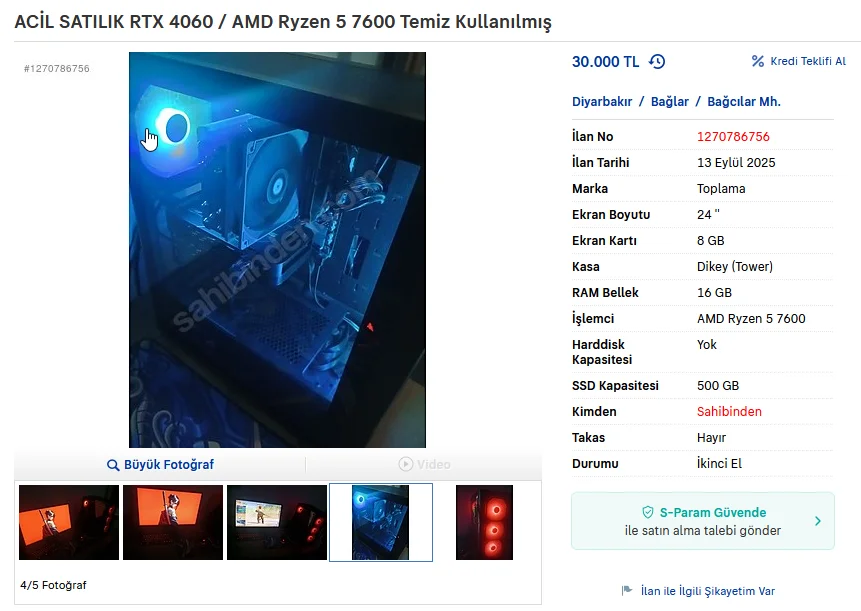Open the Diyarbakır location link
The image size is (861, 611).
coord(602,102)
